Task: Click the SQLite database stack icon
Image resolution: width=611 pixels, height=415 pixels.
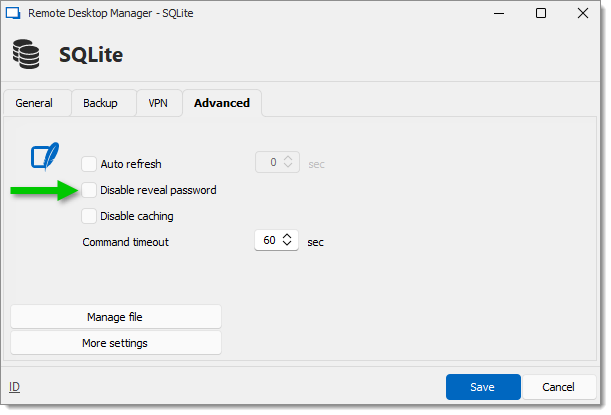Action: pyautogui.click(x=26, y=54)
